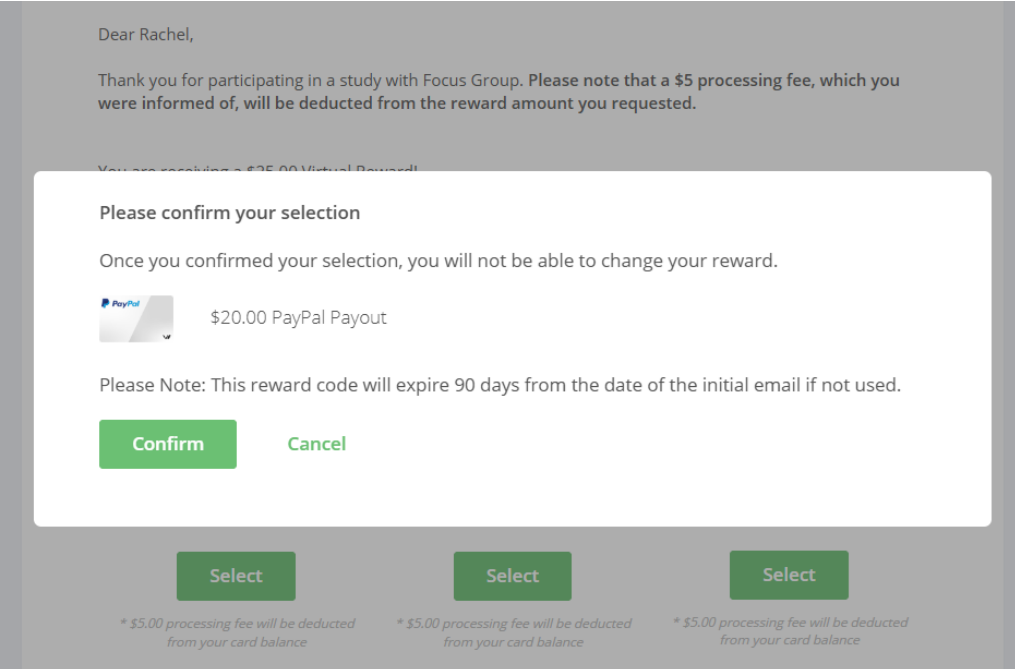Click the right dimmed Select button
This screenshot has height=669, width=1015.
(789, 574)
